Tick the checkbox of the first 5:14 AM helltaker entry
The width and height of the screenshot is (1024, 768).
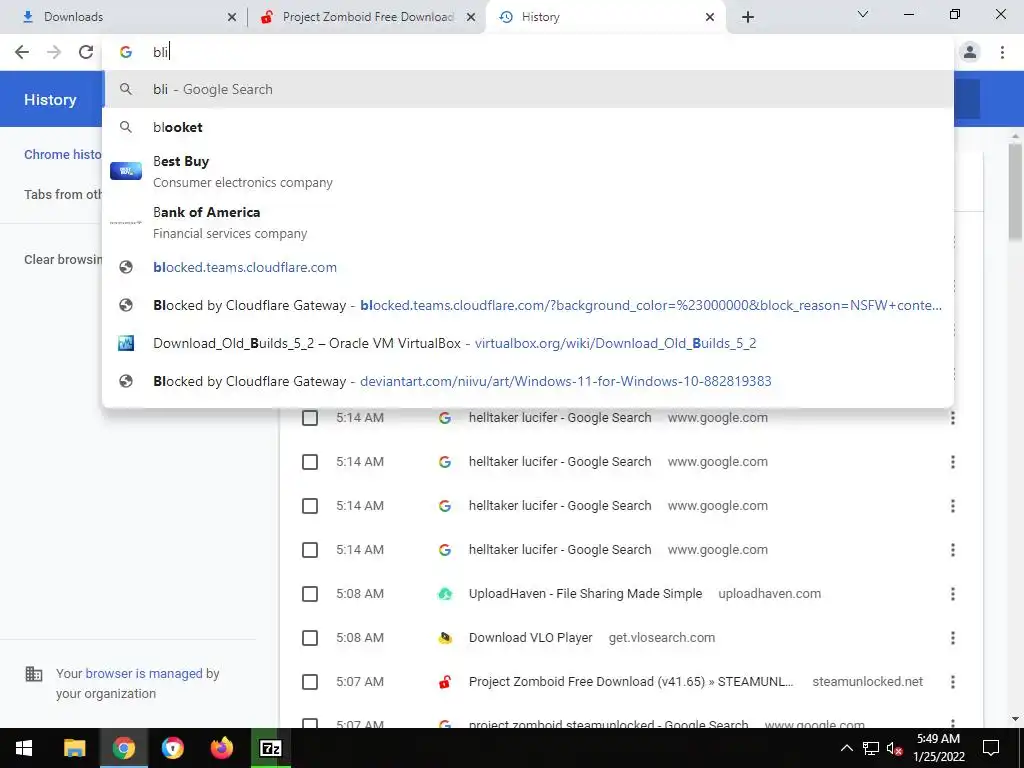click(310, 418)
